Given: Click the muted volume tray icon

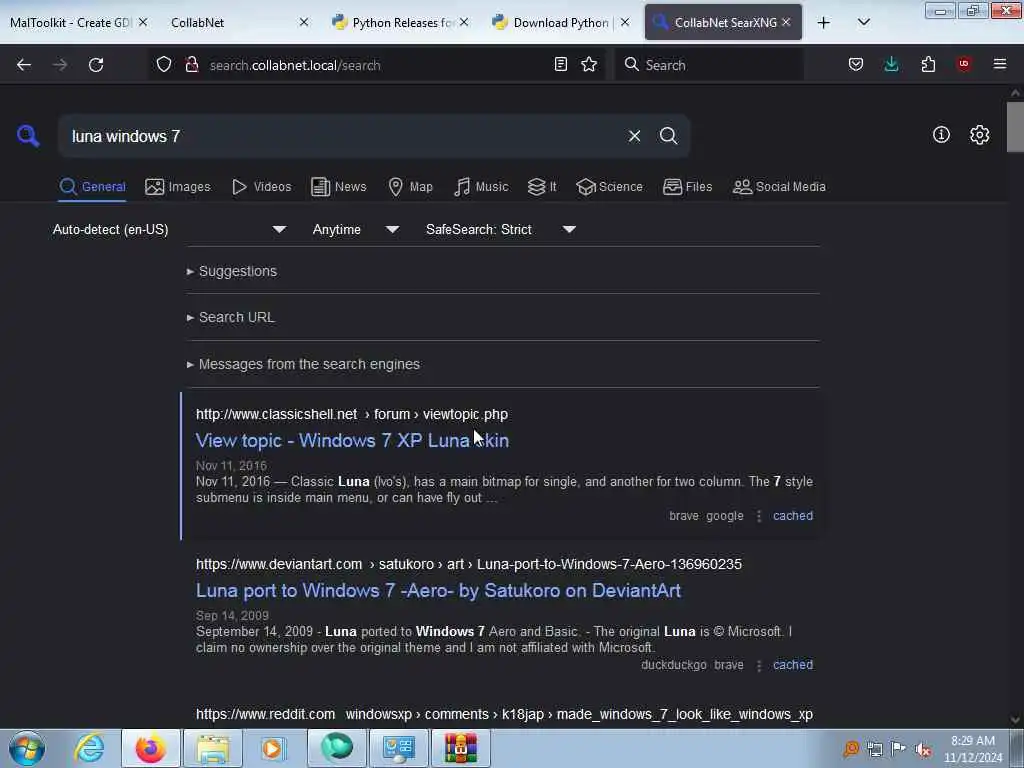Looking at the screenshot, I should (x=923, y=749).
